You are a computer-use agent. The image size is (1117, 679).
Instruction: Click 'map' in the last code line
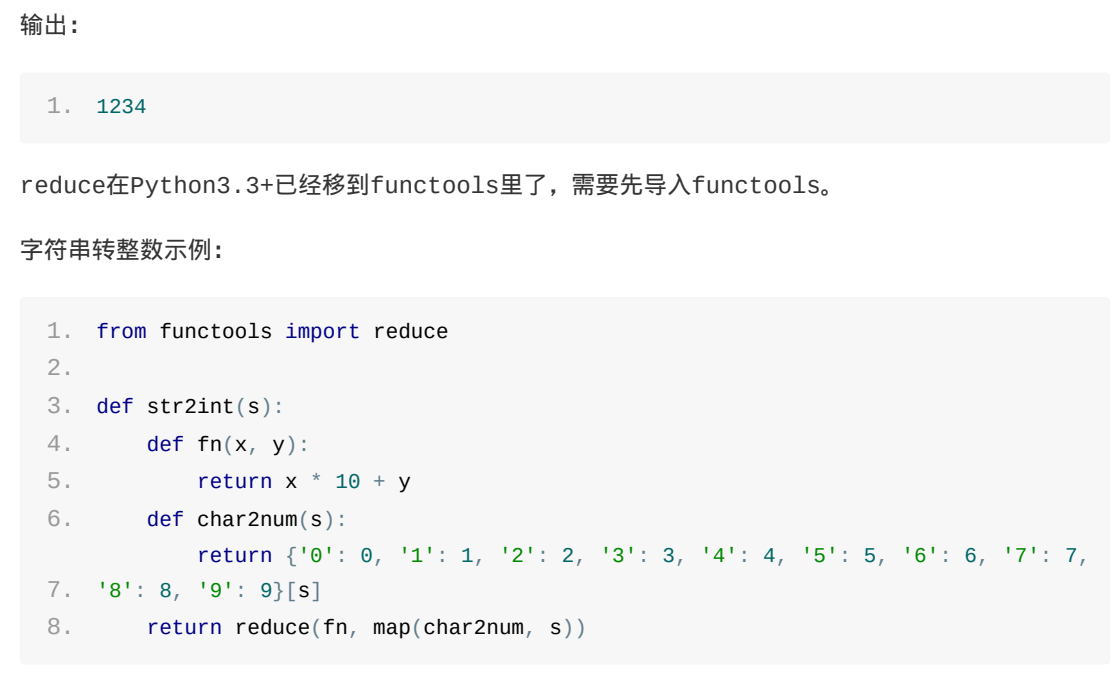[x=391, y=628]
